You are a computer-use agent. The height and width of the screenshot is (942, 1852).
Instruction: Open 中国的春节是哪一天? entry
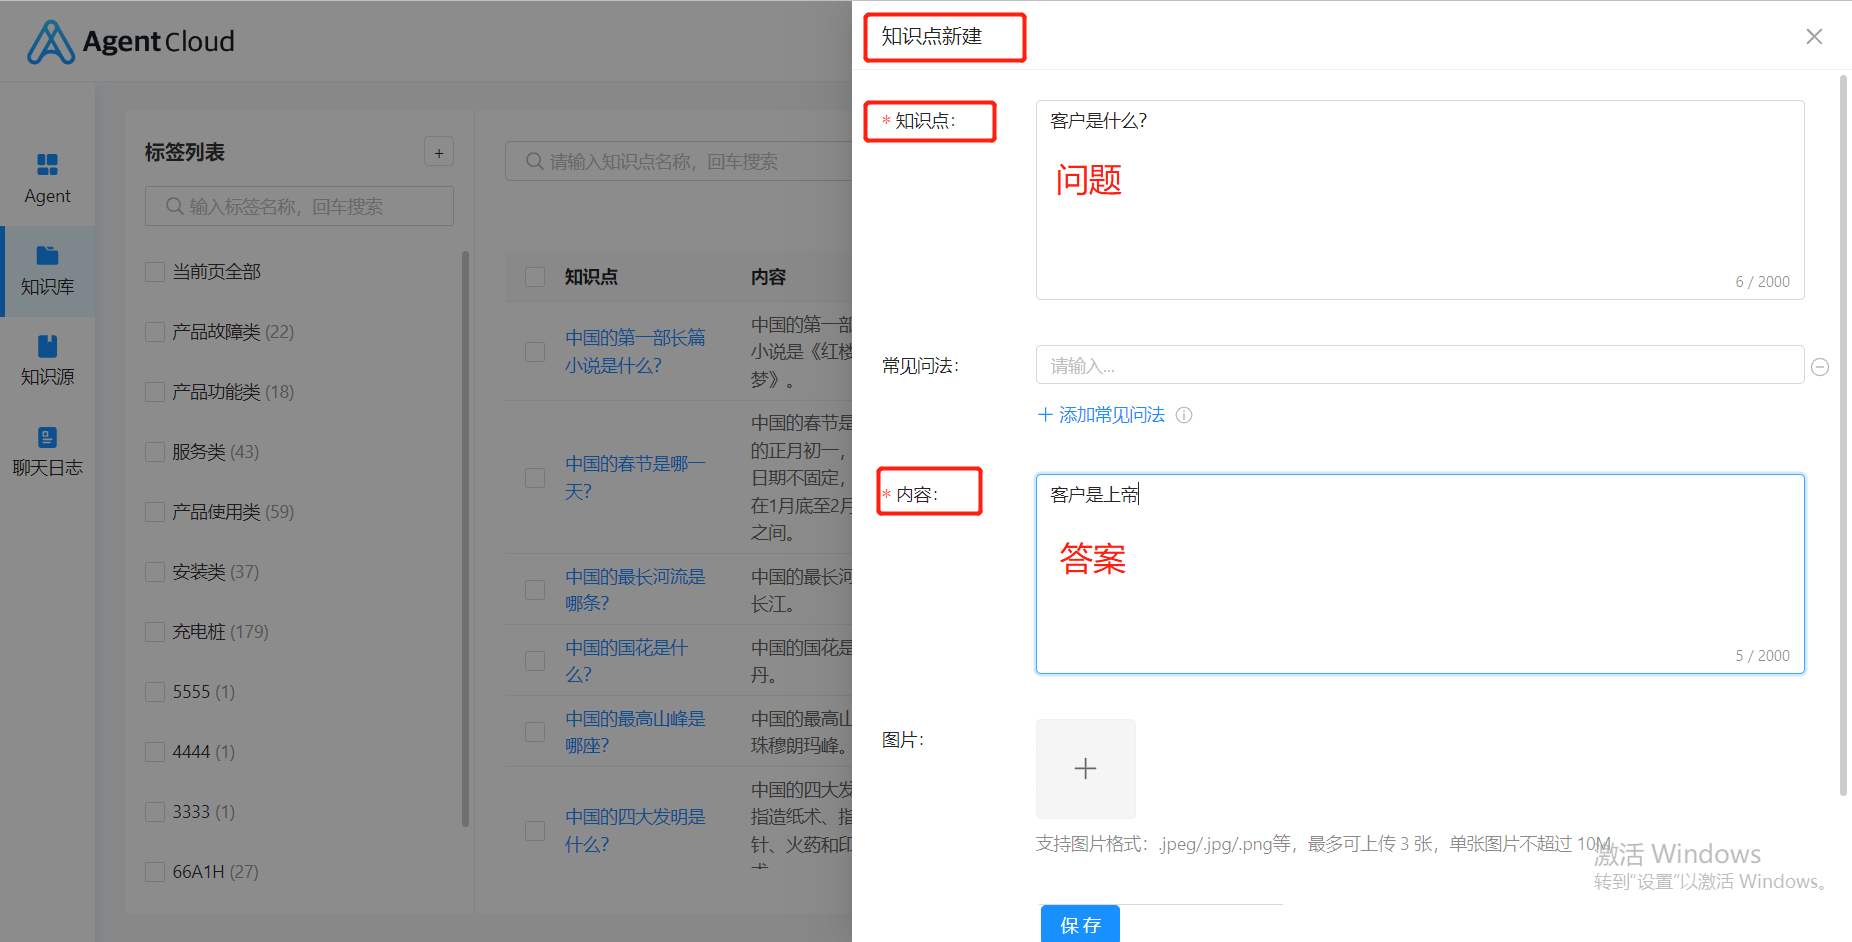click(x=635, y=478)
